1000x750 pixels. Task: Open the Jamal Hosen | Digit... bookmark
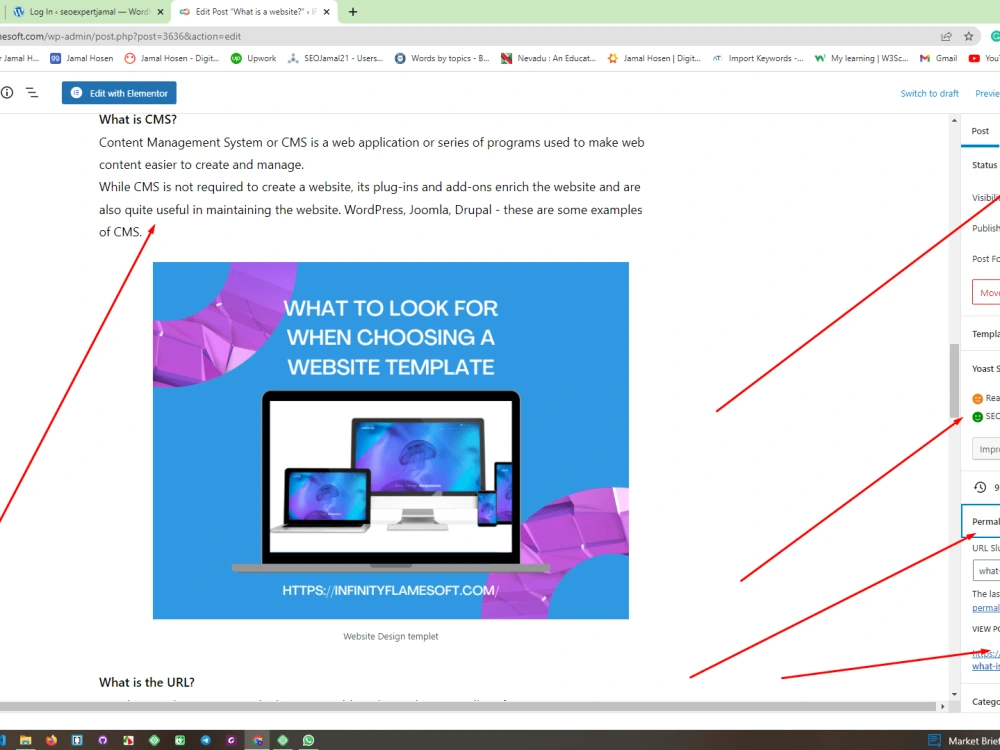point(654,58)
